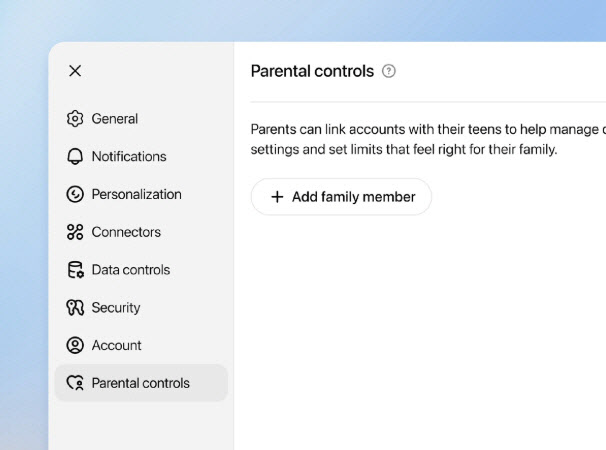The image size is (606, 450).
Task: Click the Notifications bell icon
Action: point(75,157)
